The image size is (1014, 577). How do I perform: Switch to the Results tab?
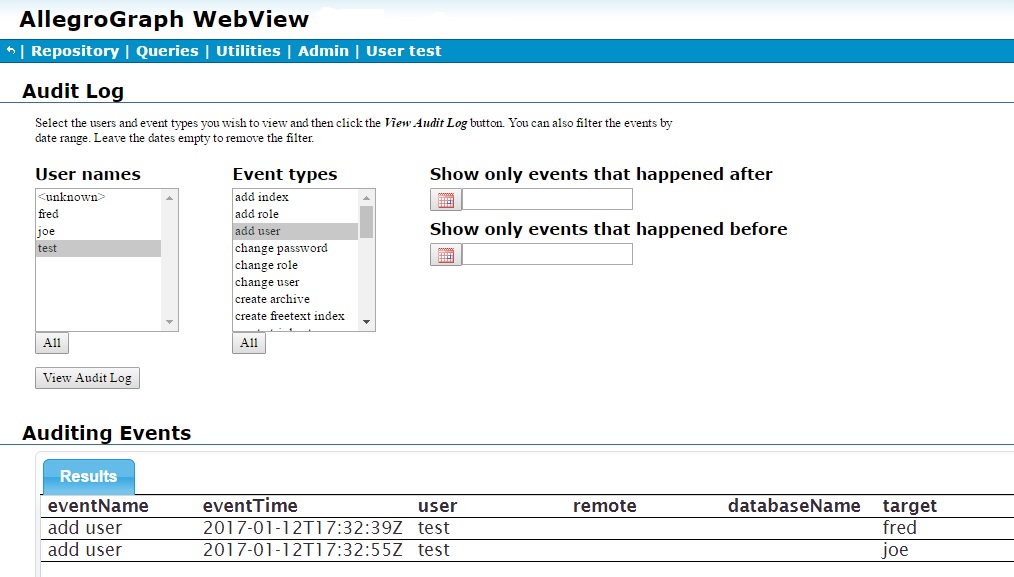pyautogui.click(x=88, y=476)
